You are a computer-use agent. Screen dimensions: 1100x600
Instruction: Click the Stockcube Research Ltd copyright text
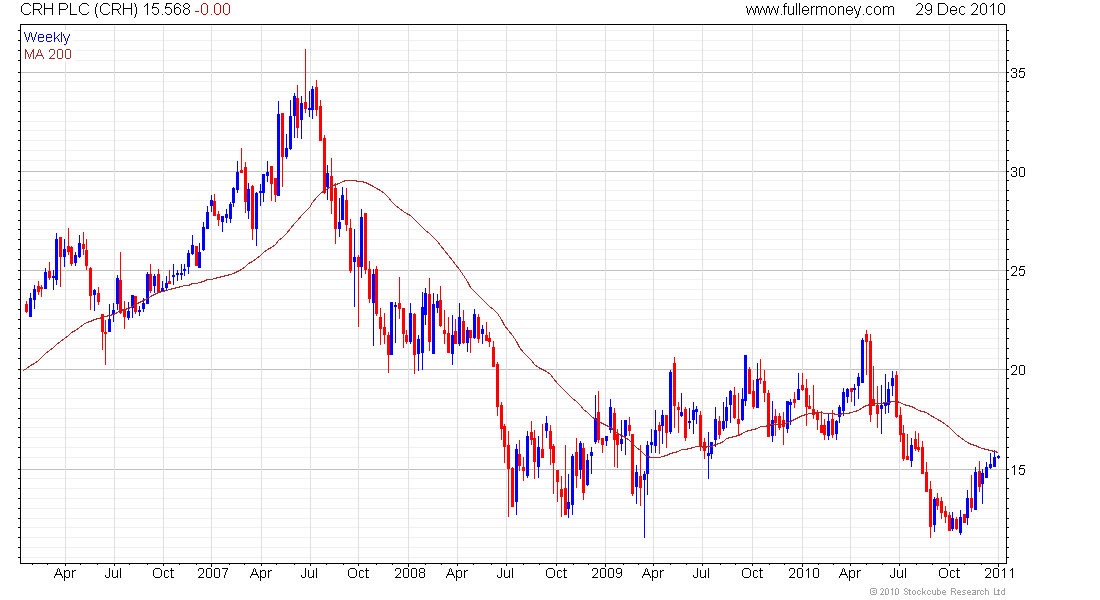(937, 592)
